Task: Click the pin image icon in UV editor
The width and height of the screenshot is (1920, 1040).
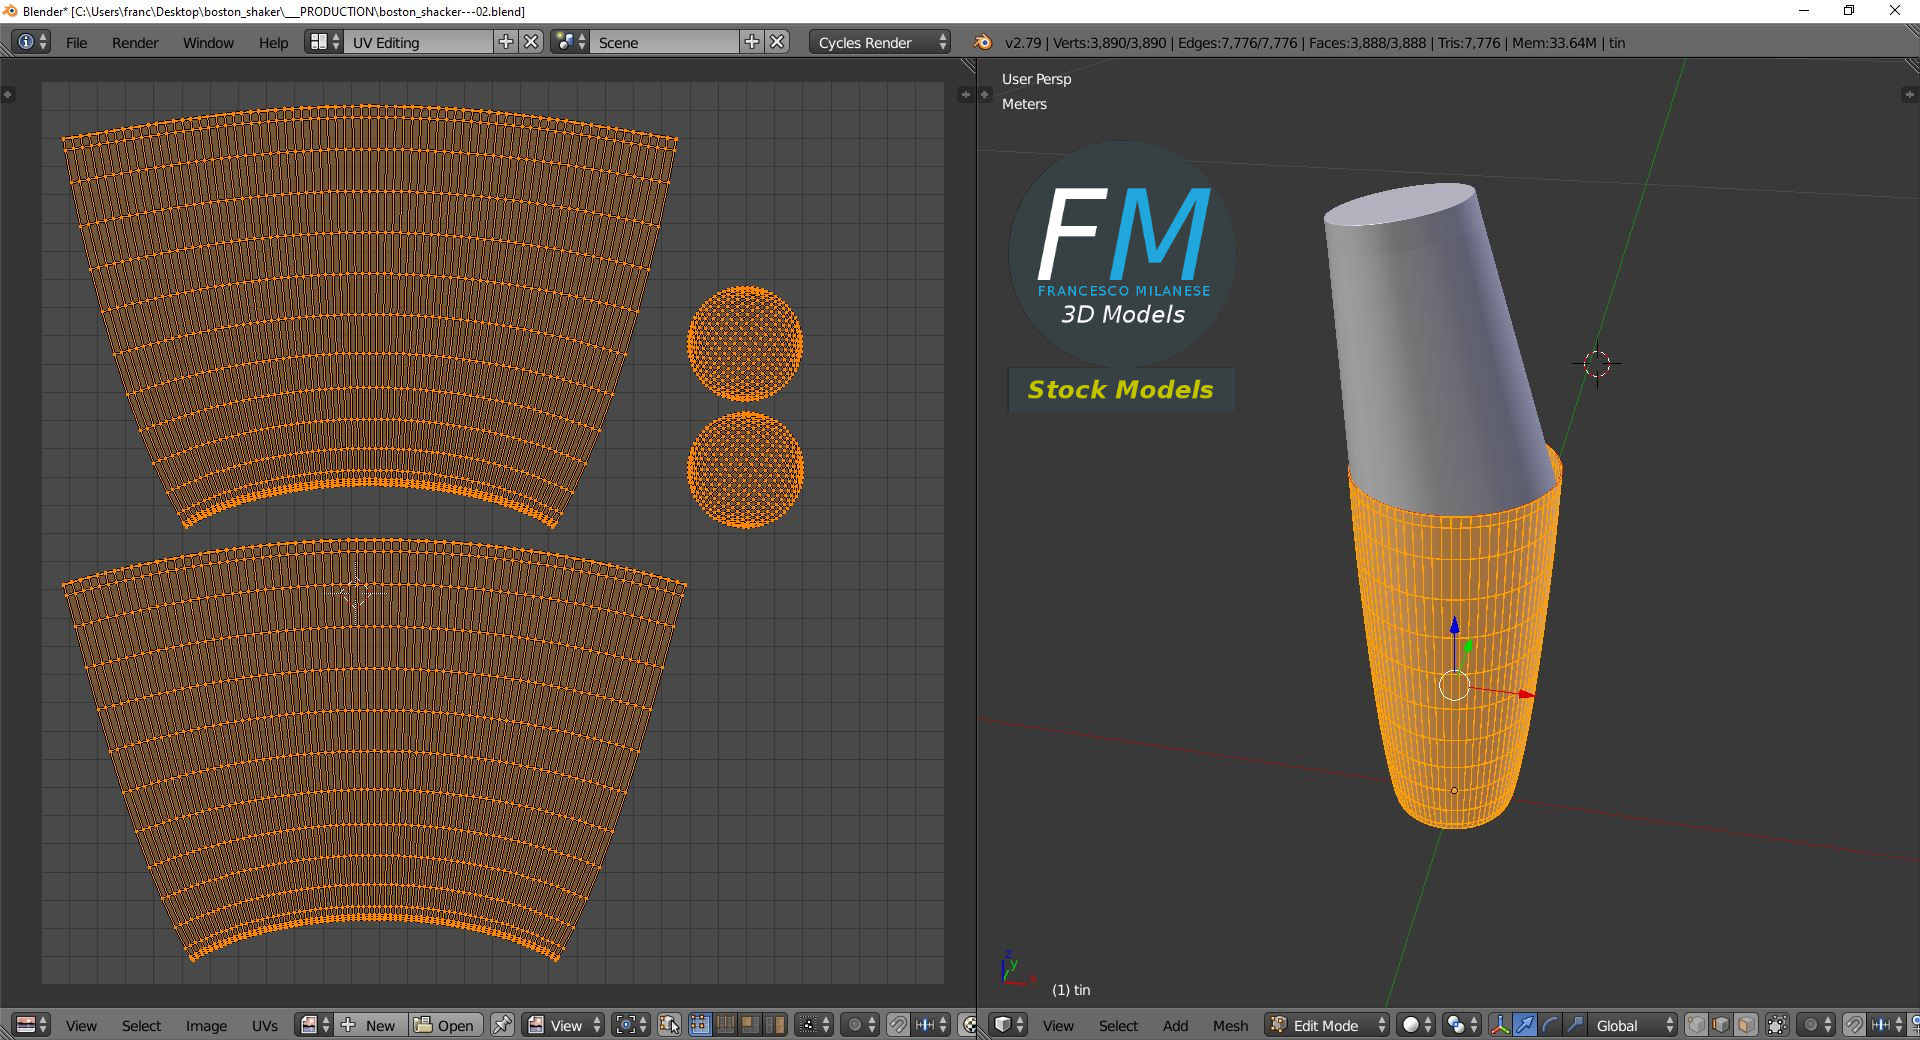Action: (x=502, y=1025)
